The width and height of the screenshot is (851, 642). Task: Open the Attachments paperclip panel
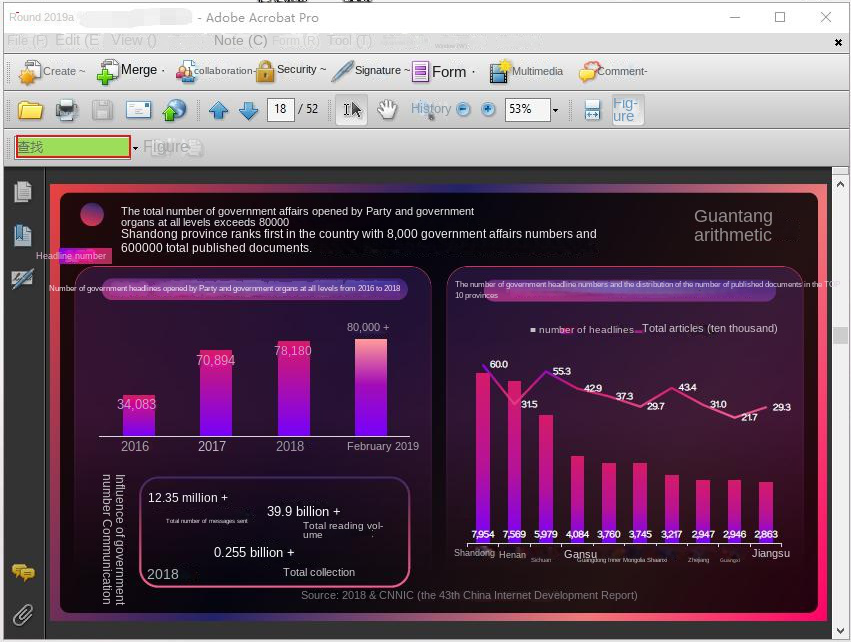(22, 614)
